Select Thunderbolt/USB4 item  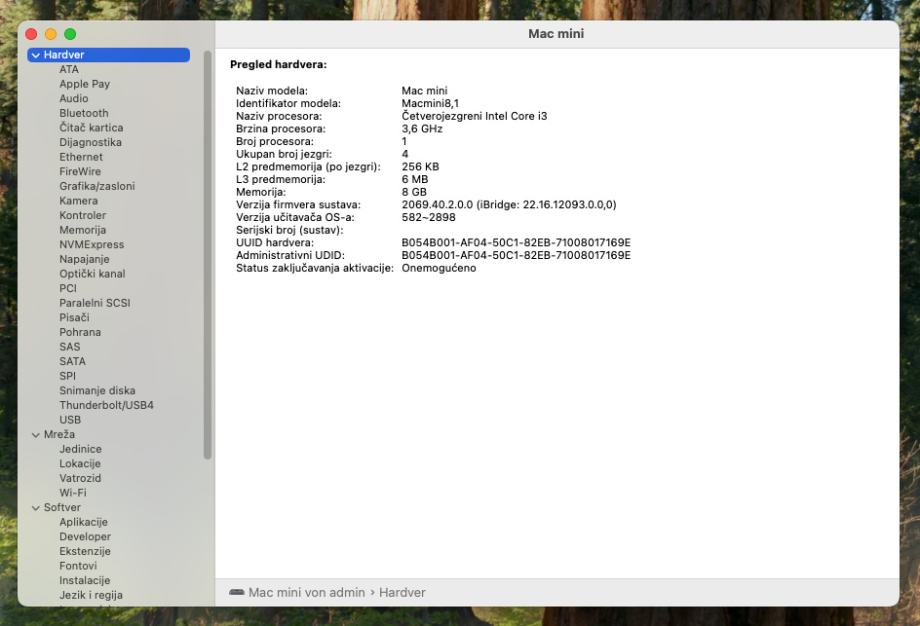coord(106,405)
